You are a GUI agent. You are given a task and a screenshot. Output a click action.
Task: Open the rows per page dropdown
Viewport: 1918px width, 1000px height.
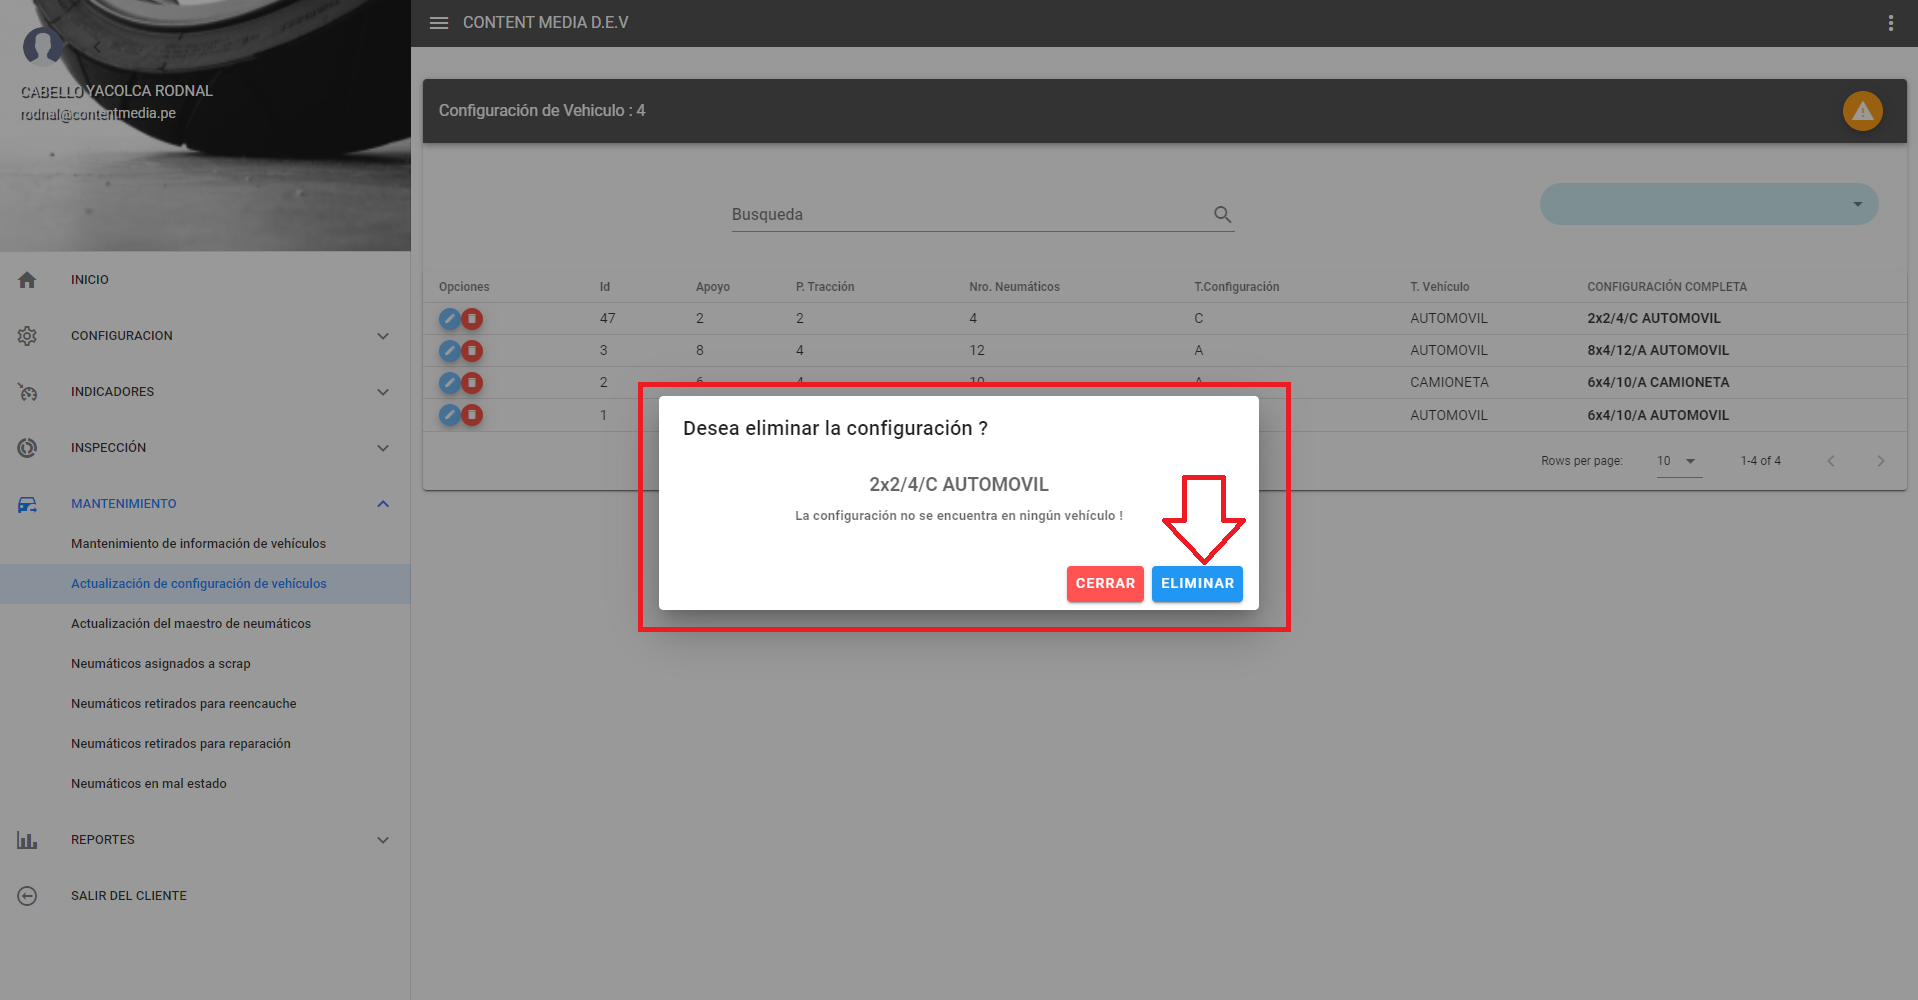1678,461
